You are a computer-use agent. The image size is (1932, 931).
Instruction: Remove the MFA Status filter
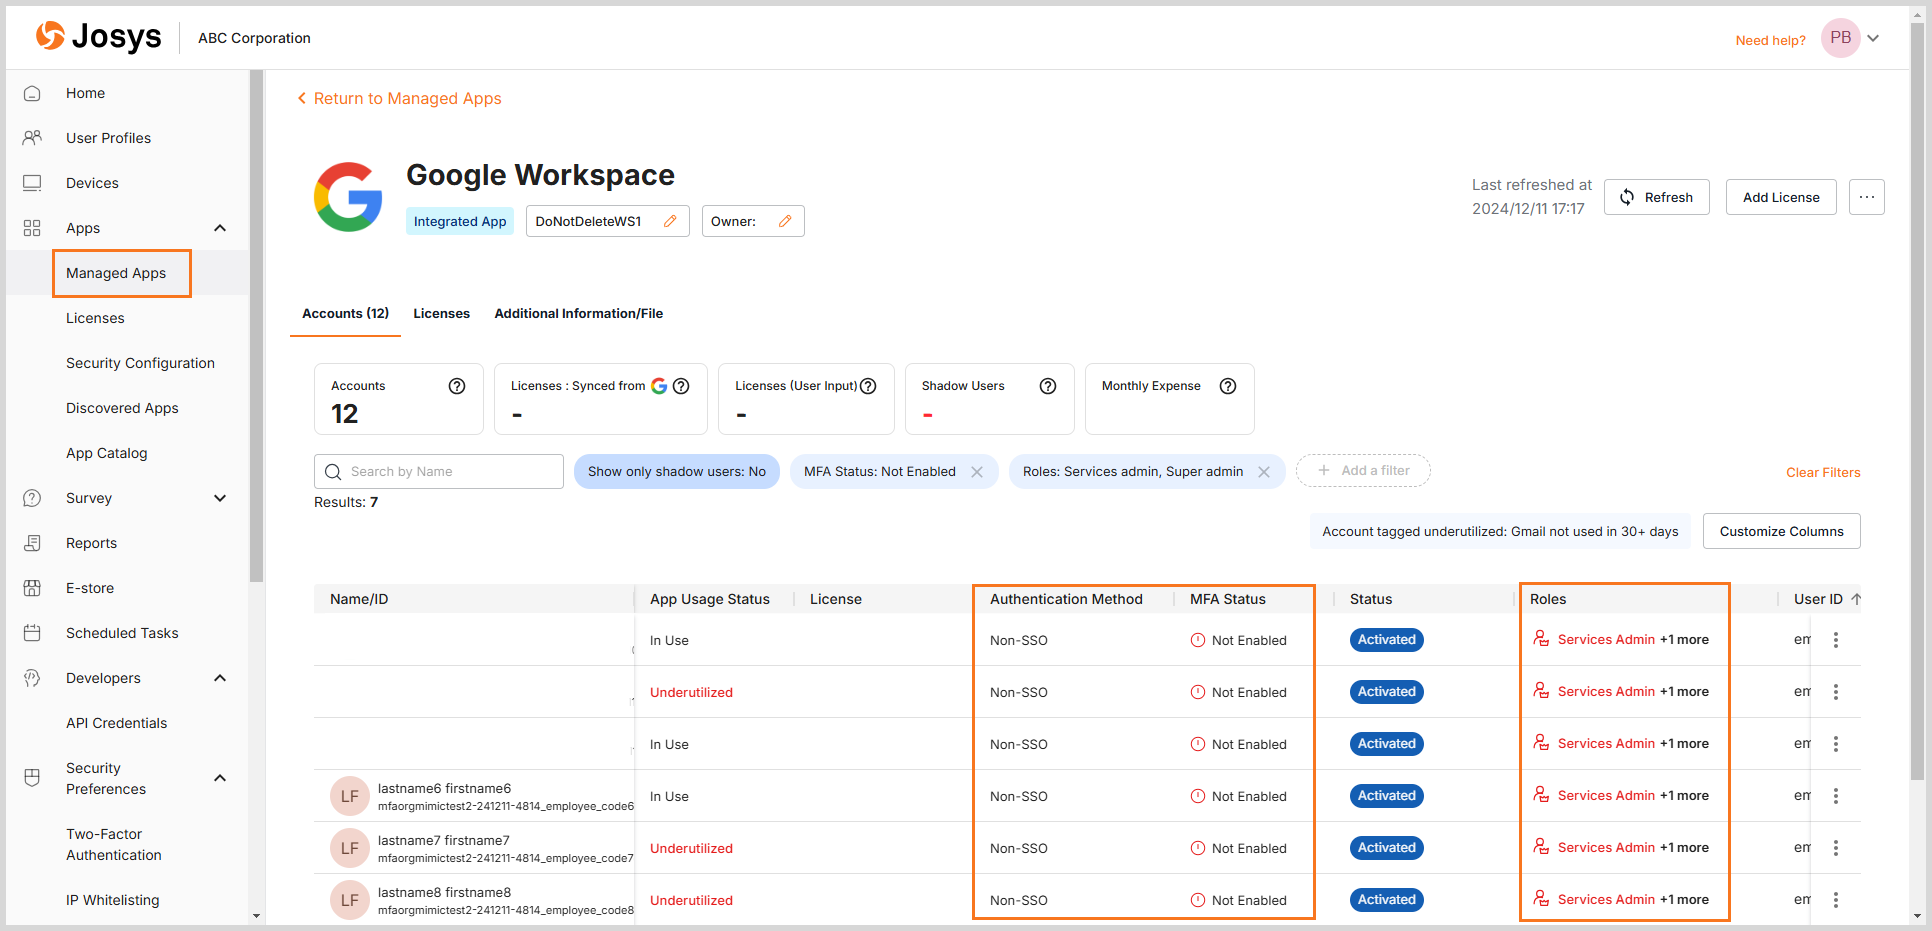tap(977, 472)
